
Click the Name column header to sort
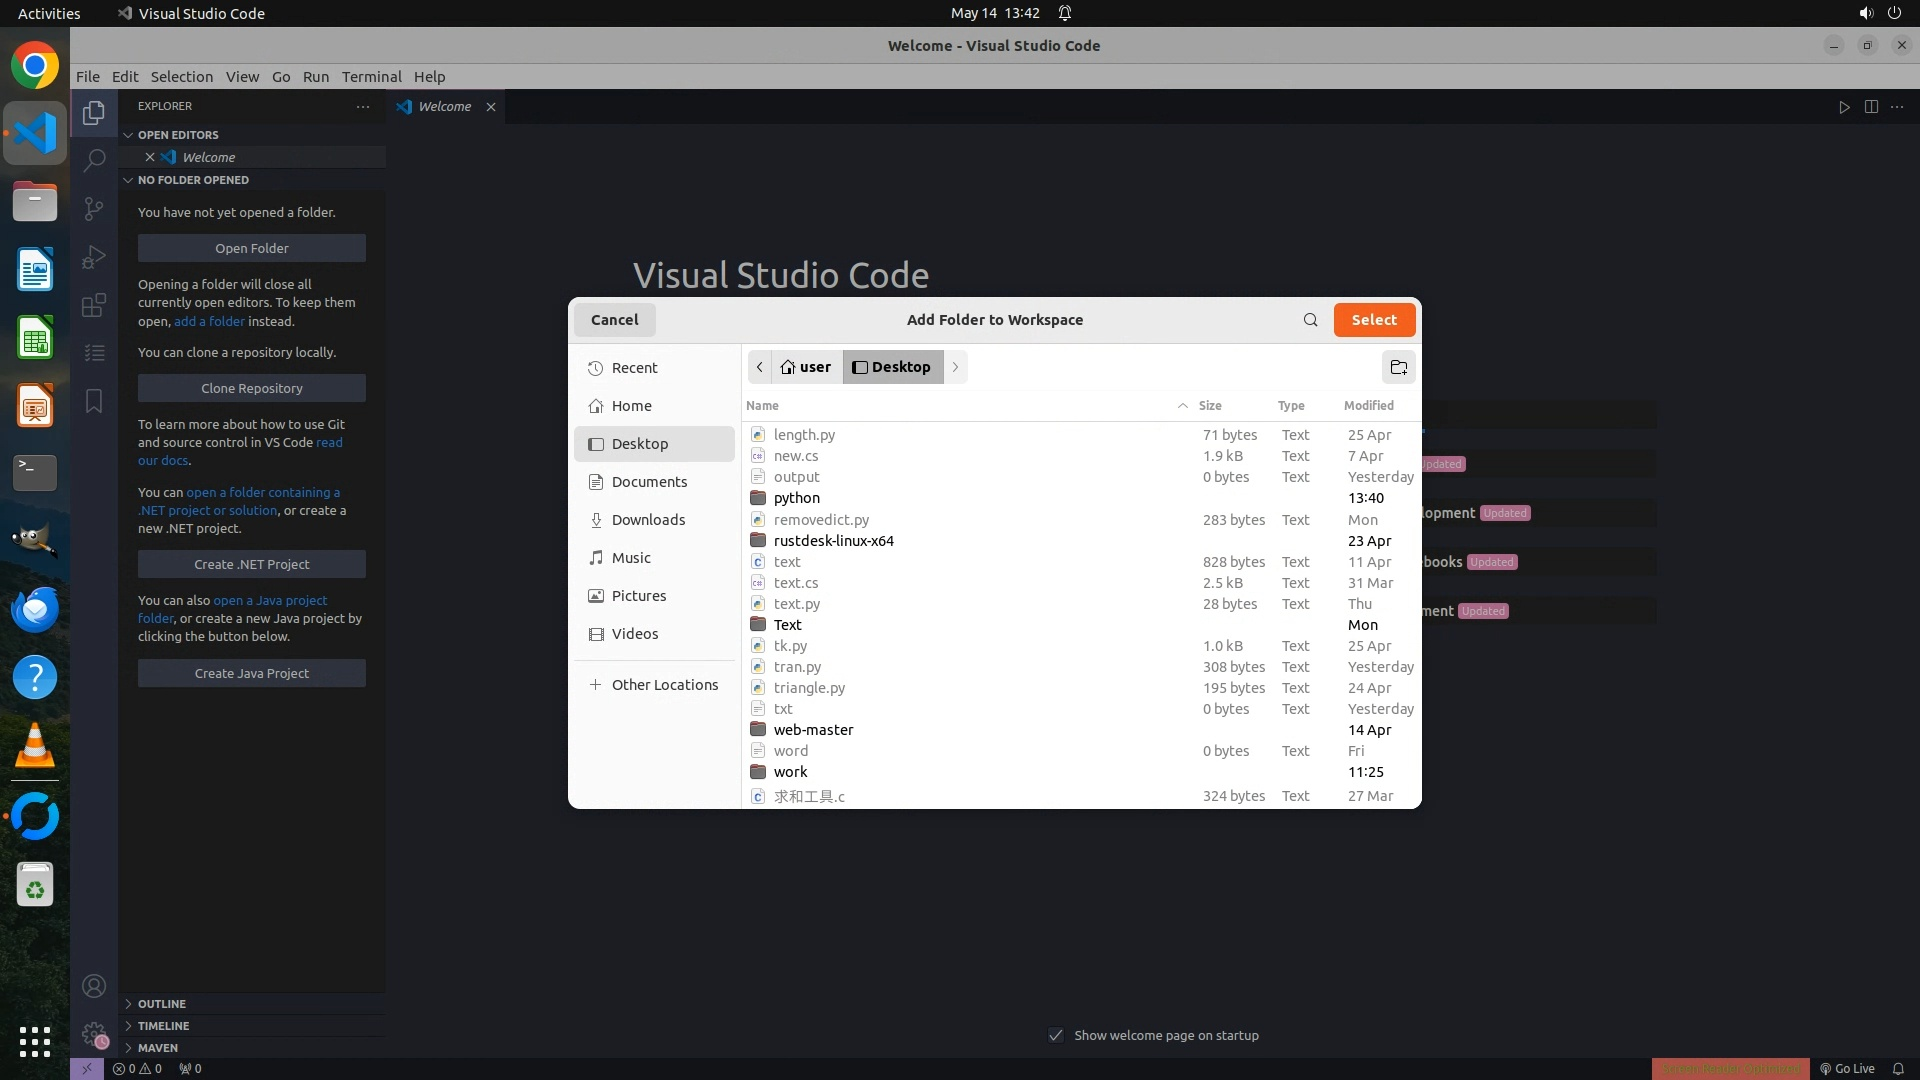(x=762, y=405)
